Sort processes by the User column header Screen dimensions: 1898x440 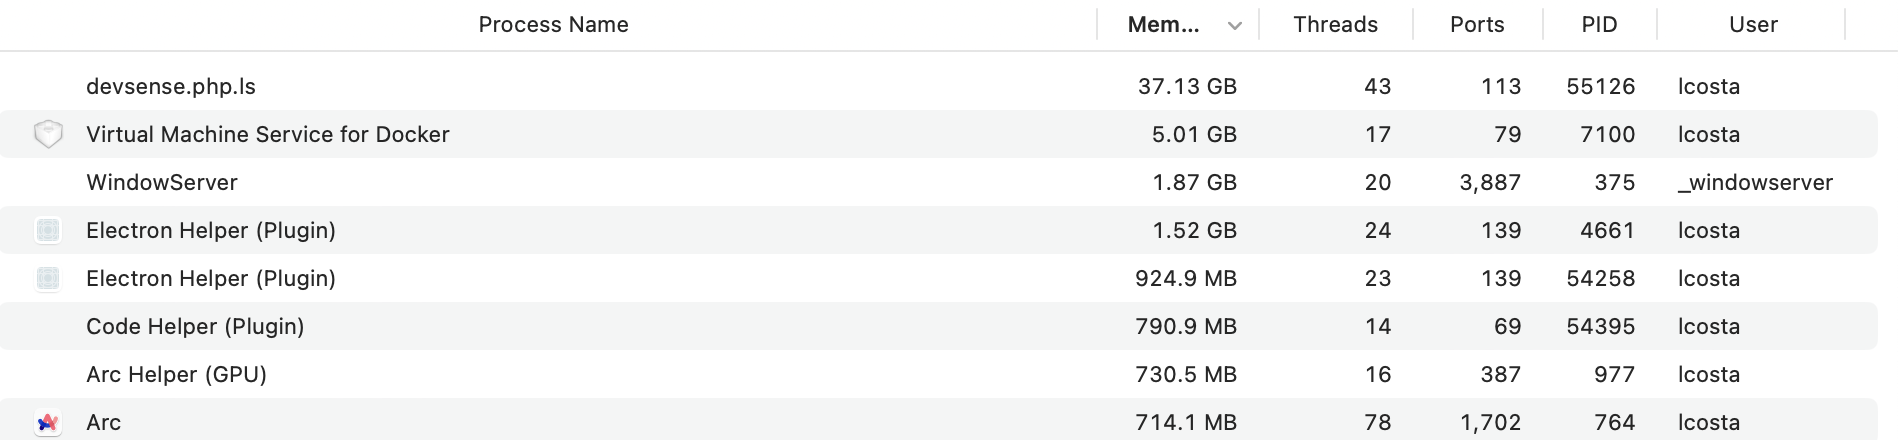1753,25
